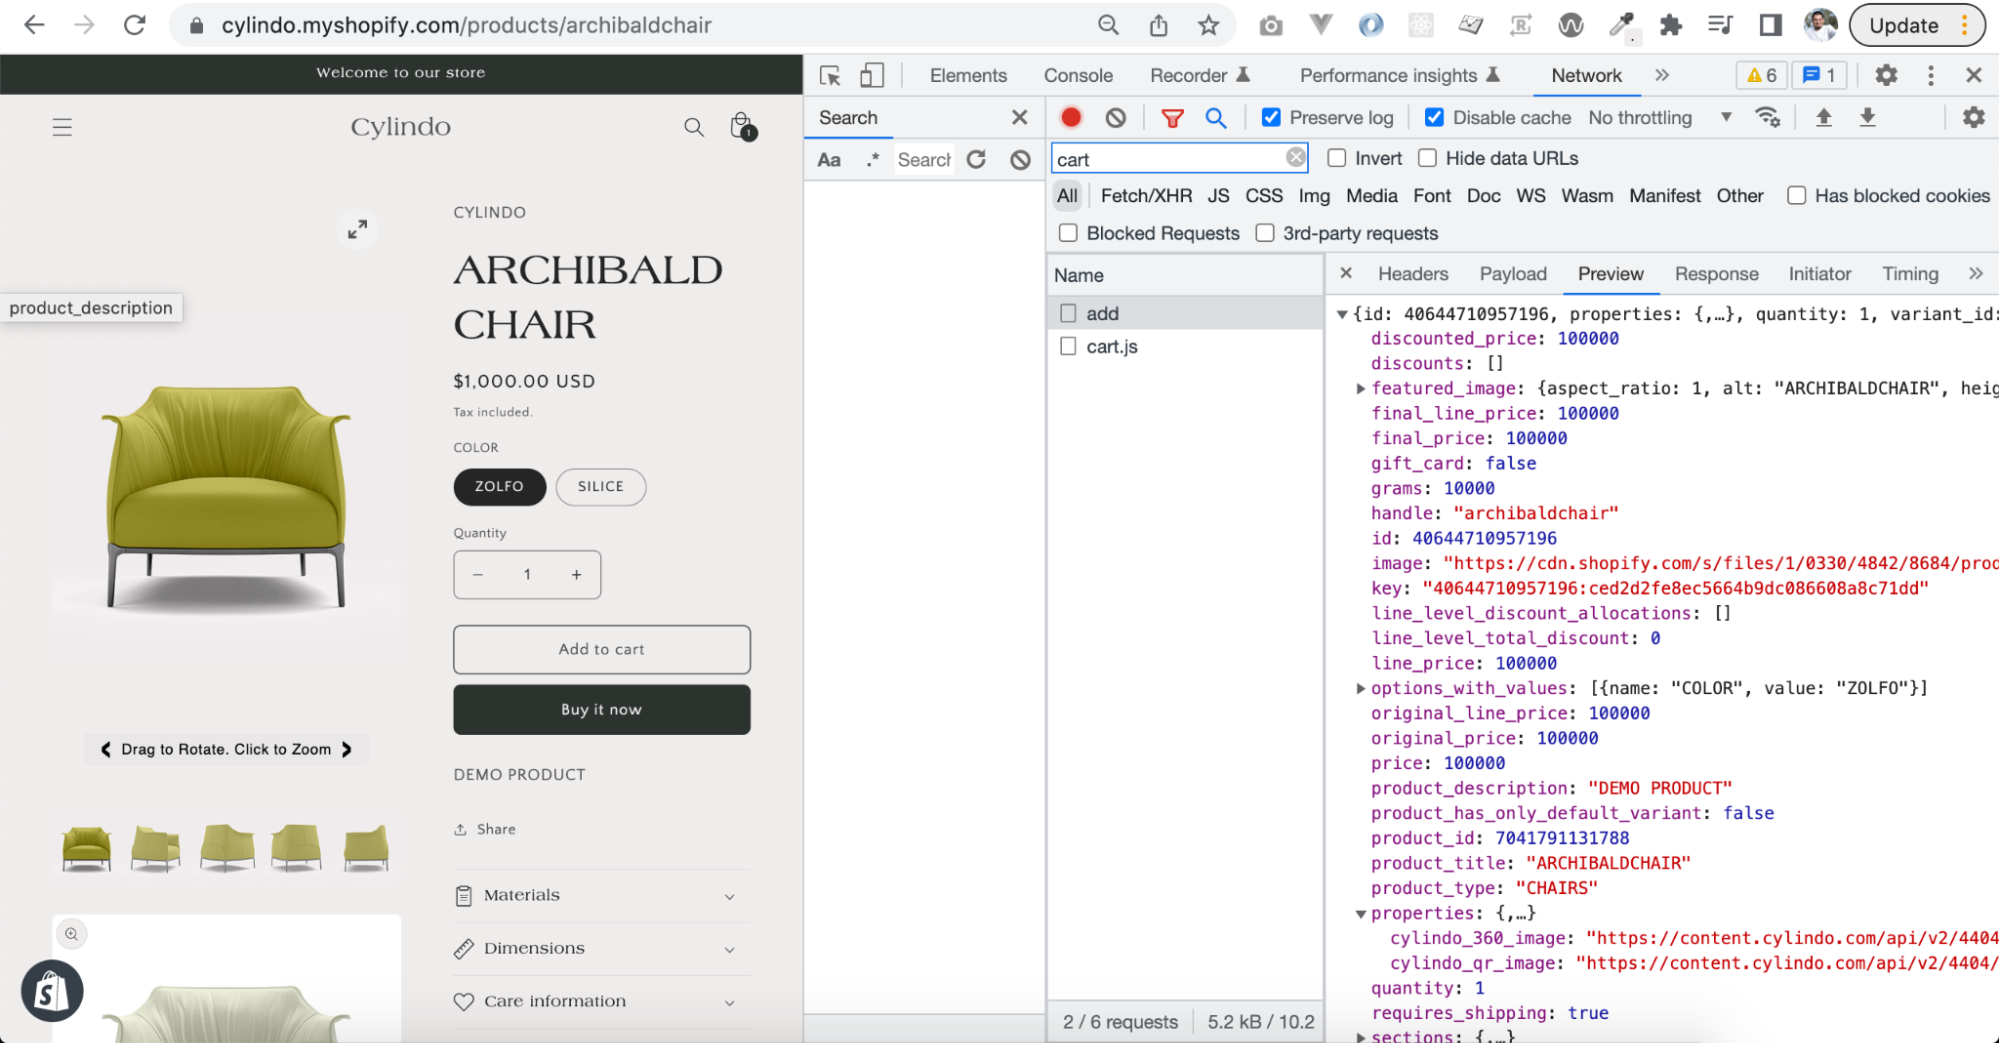Screen dimensions: 1999x1044
Task: Open browser extensions puzzle icon
Action: (x=1671, y=25)
